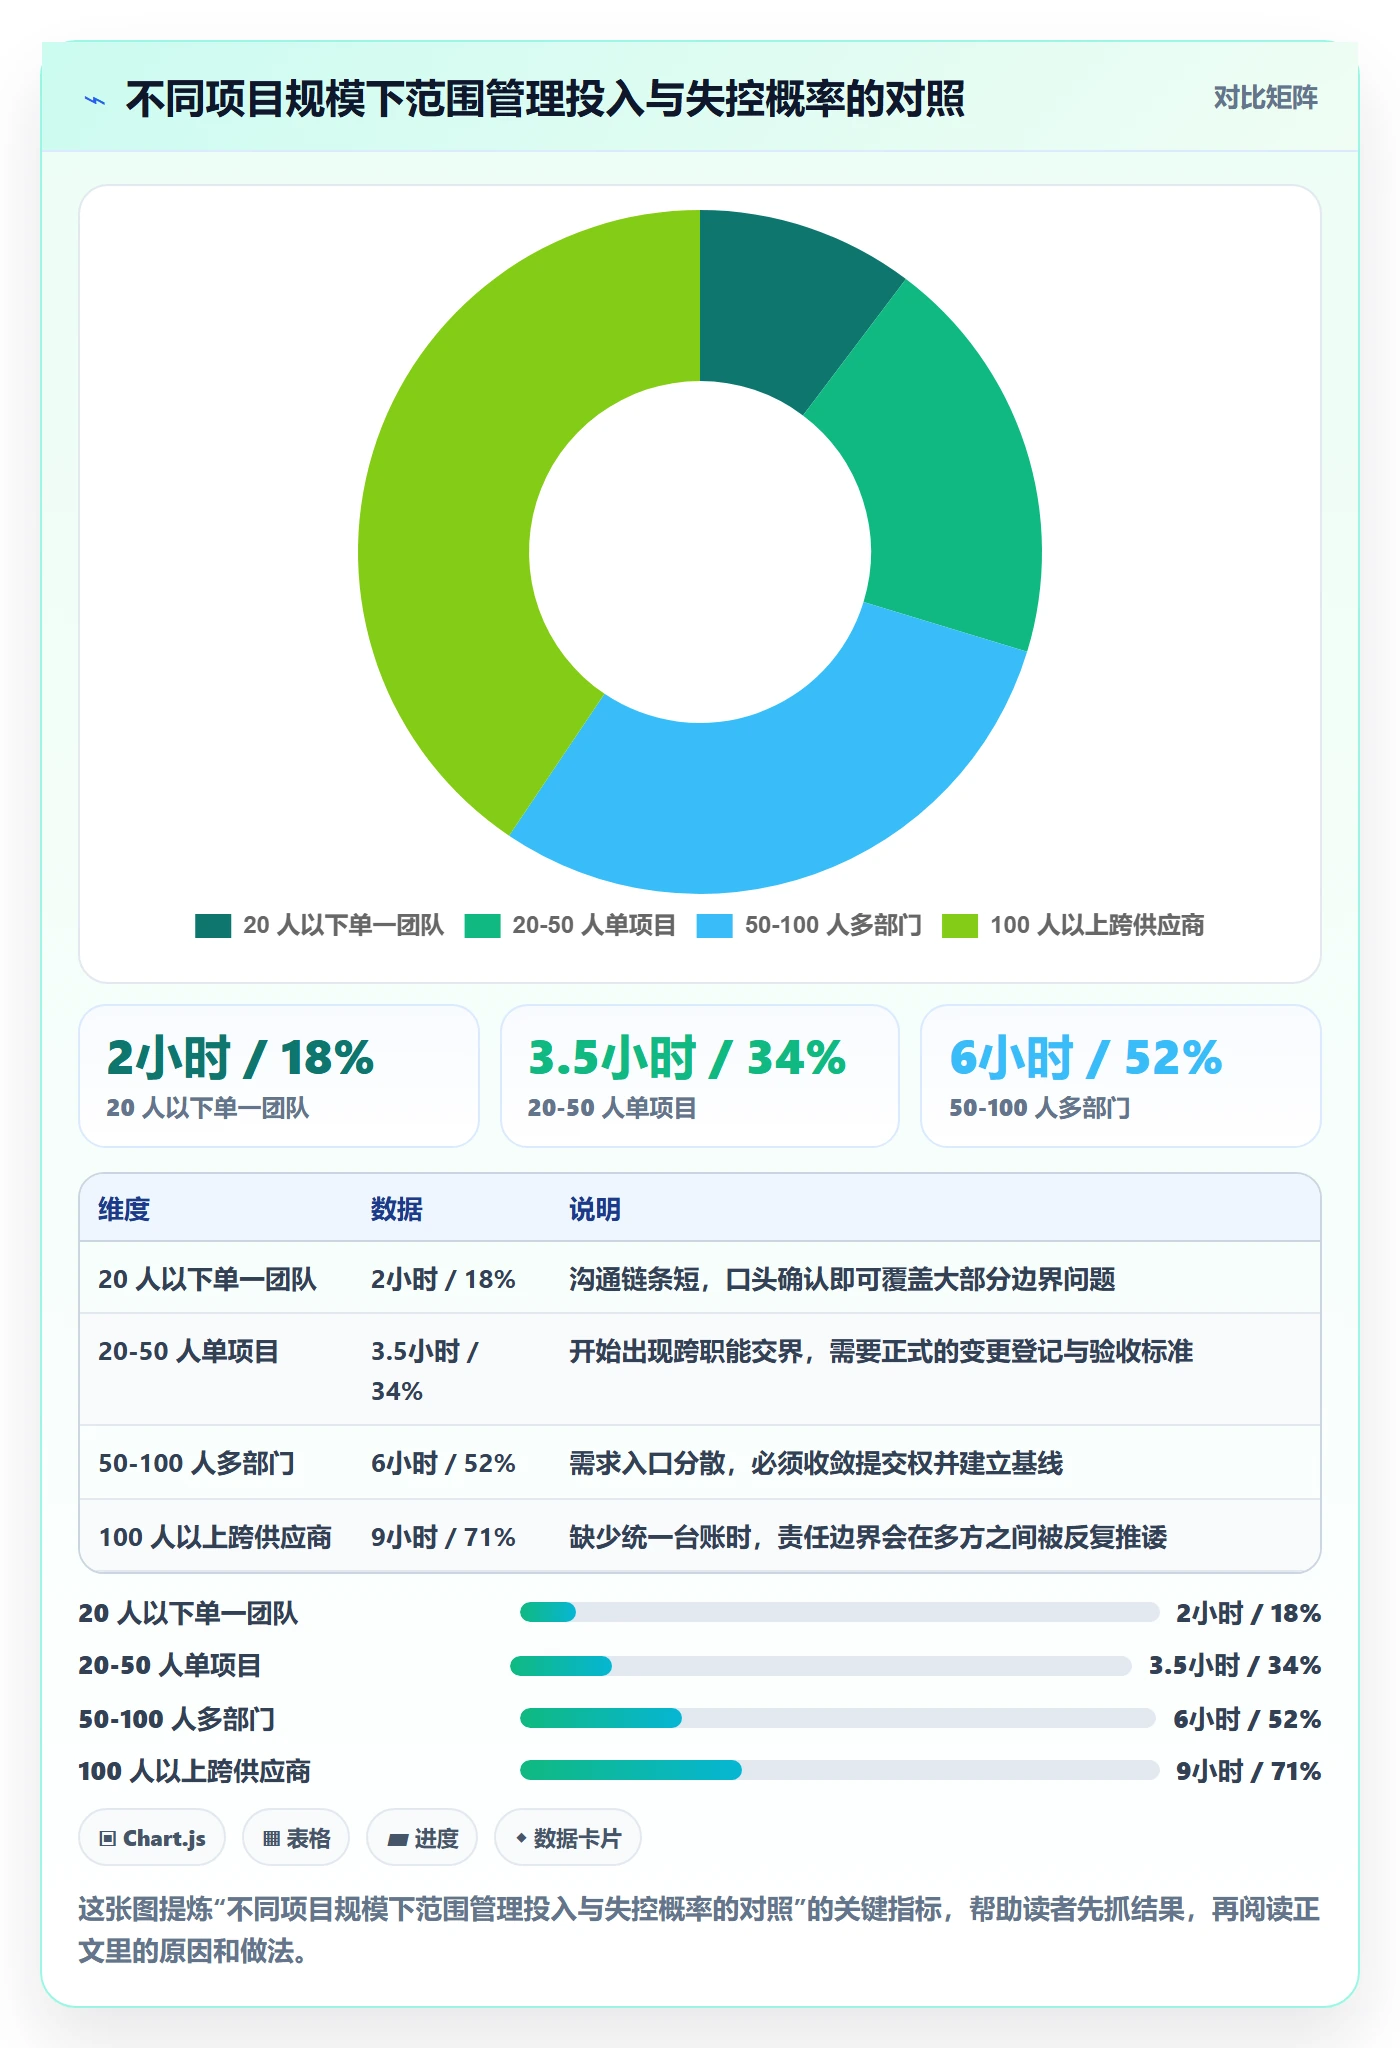Select the 50-100 人多部门 table row label
The image size is (1400, 2048).
[x=196, y=1463]
